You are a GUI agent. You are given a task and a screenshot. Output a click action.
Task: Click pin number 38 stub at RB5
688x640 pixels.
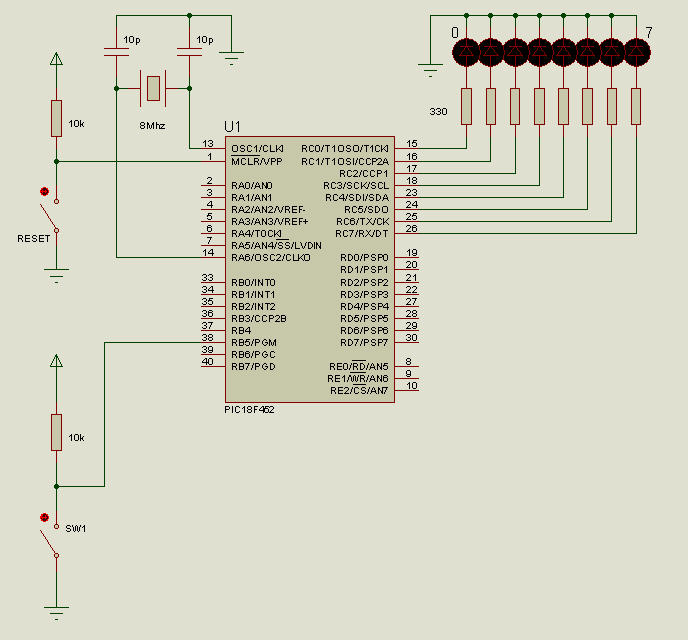click(208, 337)
